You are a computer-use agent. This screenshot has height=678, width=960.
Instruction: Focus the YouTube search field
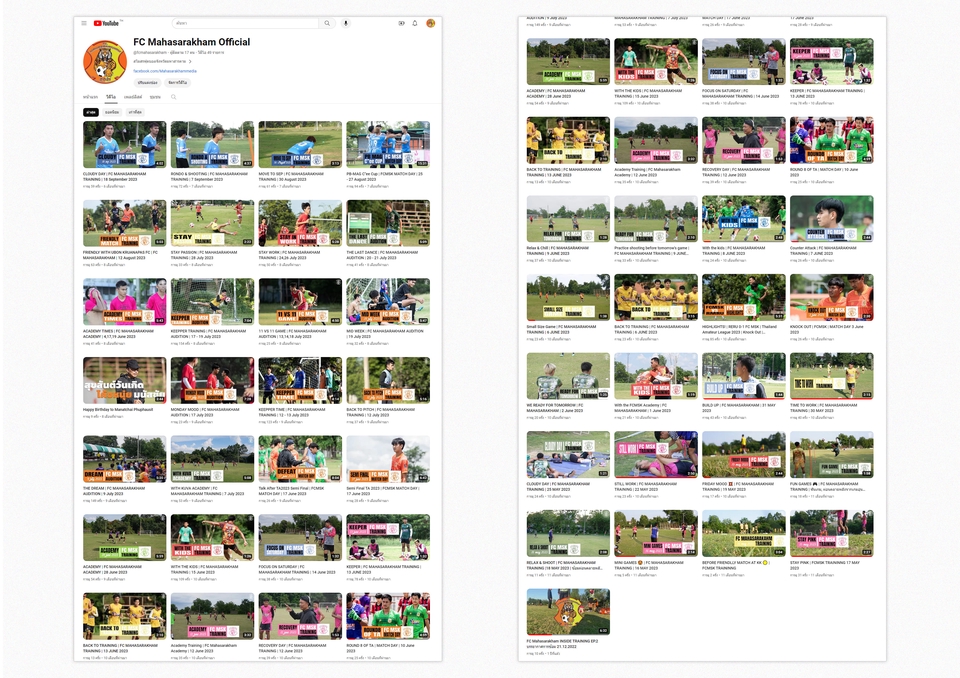246,23
